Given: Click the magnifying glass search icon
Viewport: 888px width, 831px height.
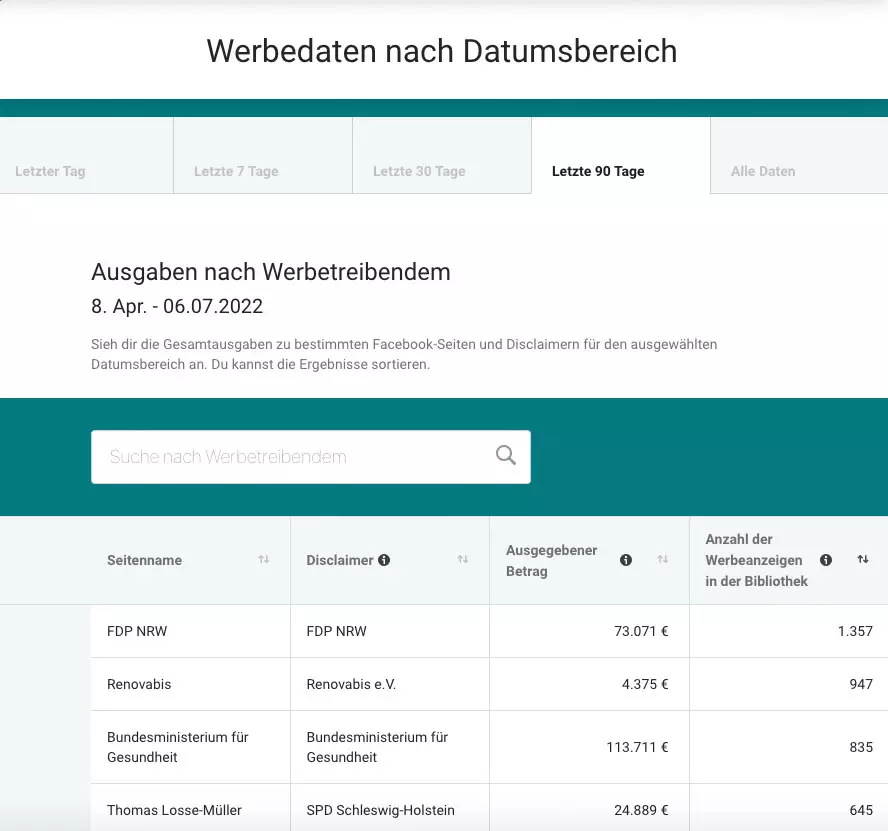Looking at the screenshot, I should click(505, 455).
